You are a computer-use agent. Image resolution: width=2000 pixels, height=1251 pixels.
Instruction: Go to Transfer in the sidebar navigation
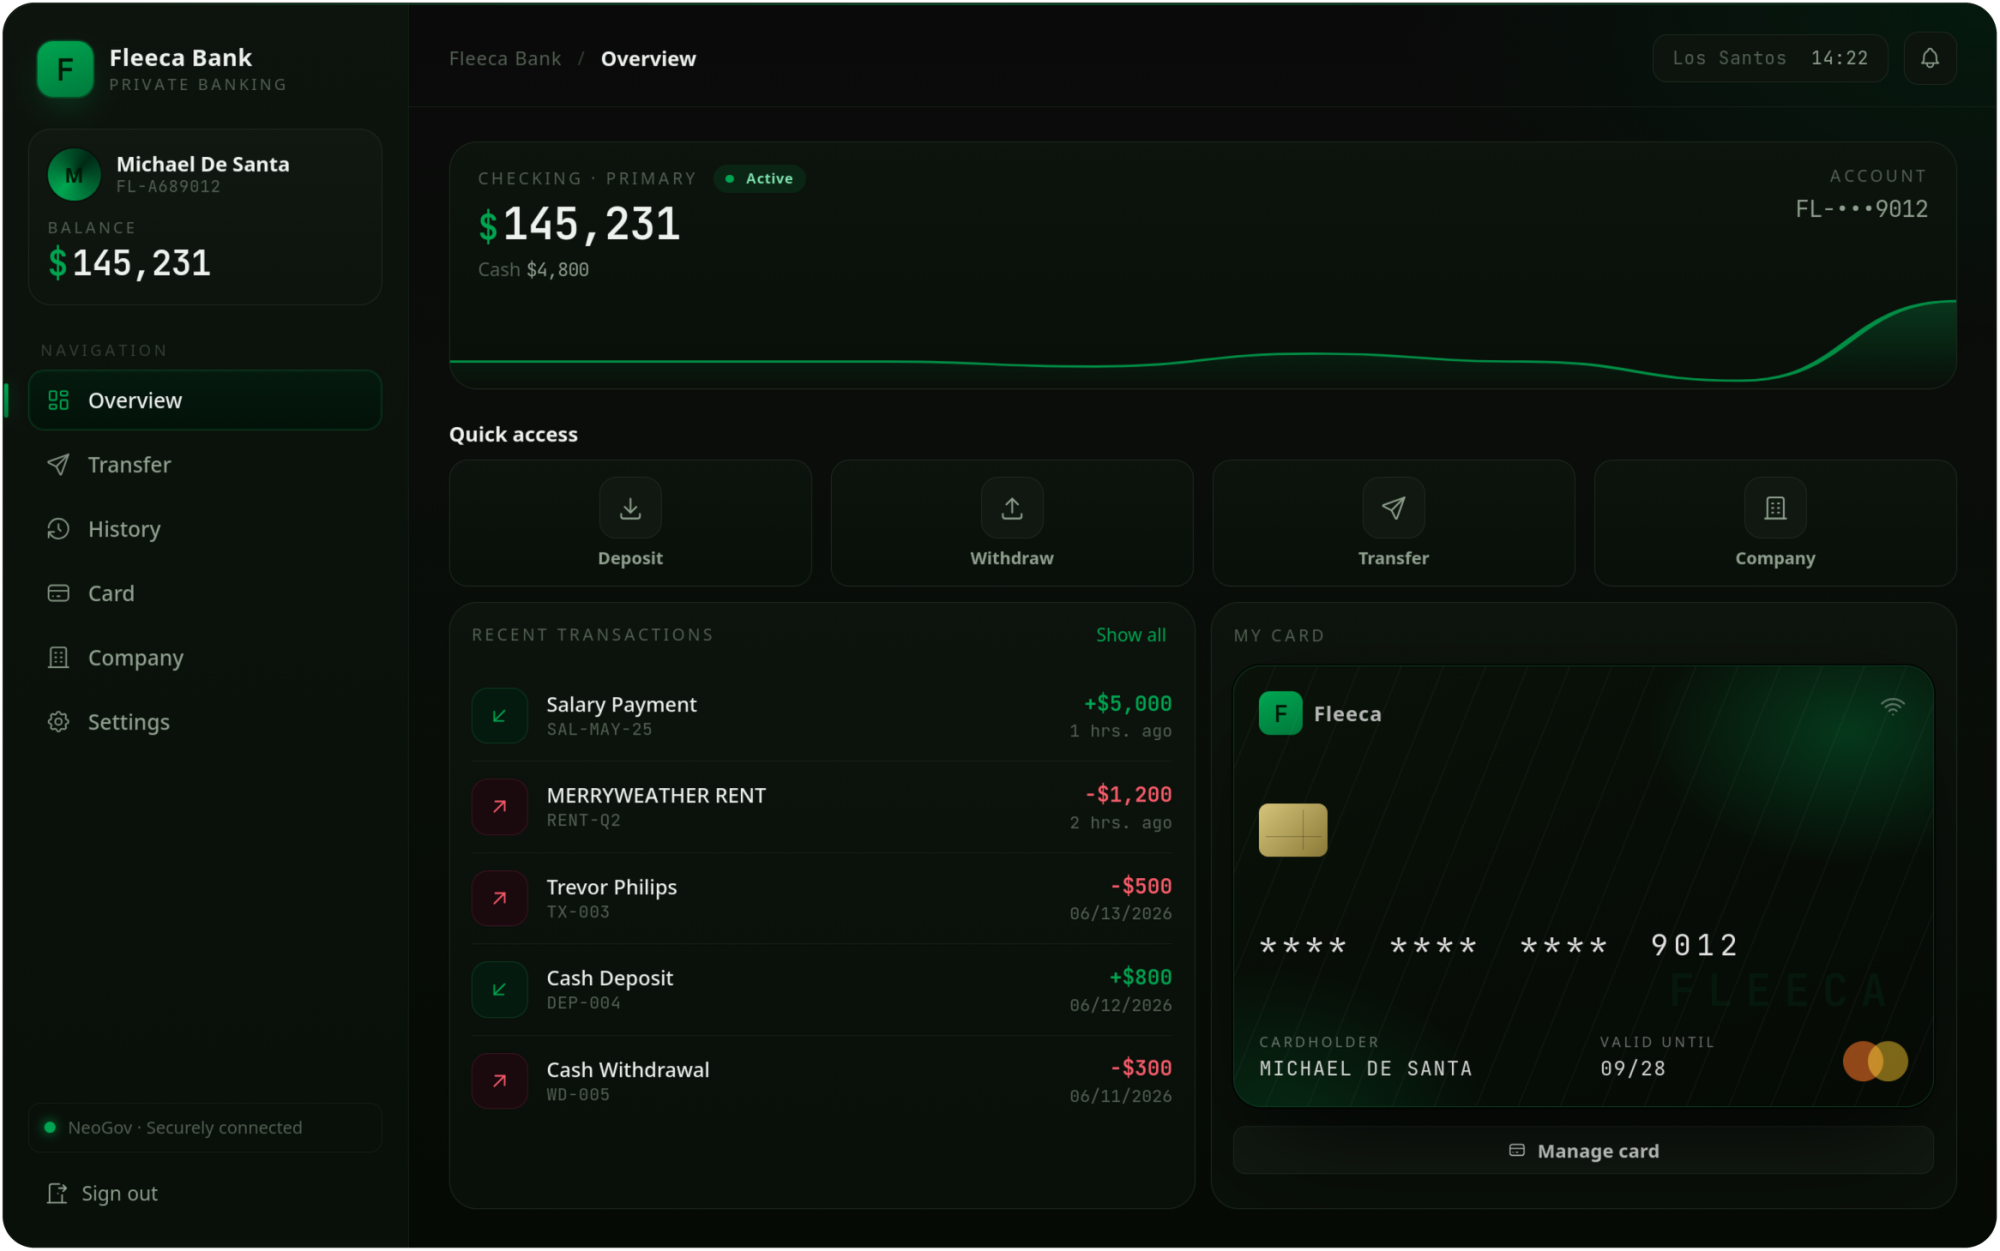coord(205,464)
